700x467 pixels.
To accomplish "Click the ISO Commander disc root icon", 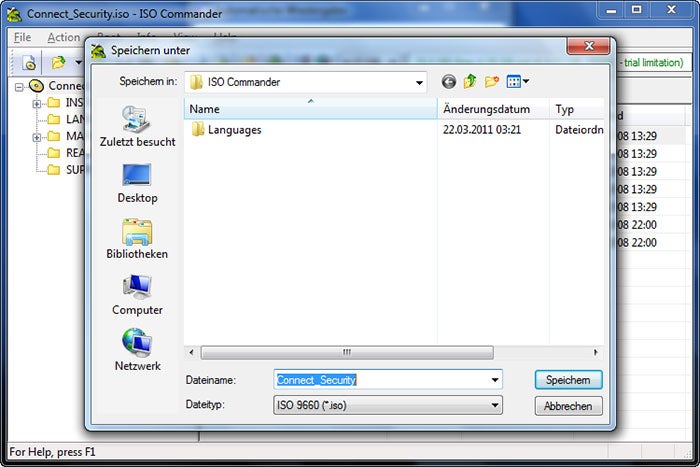I will (36, 86).
